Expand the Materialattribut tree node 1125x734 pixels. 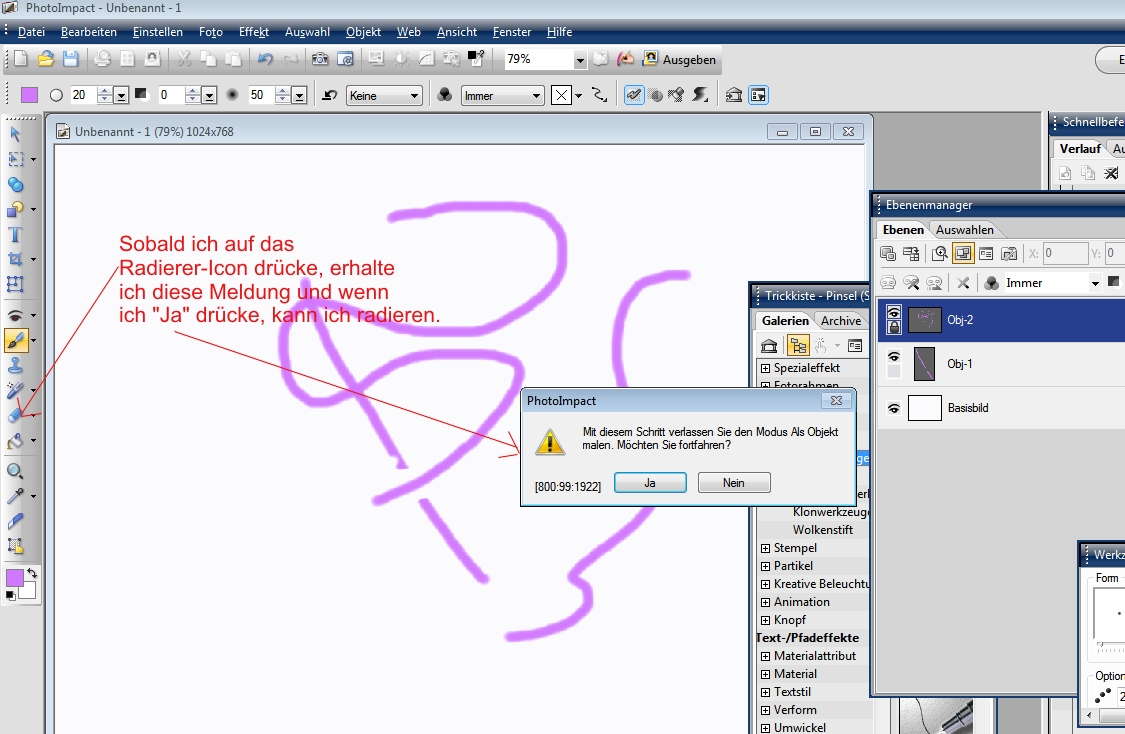pos(766,656)
